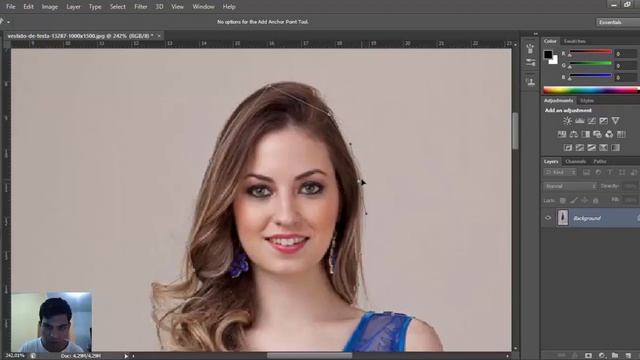Toggle type layer filter icon

coord(610,173)
